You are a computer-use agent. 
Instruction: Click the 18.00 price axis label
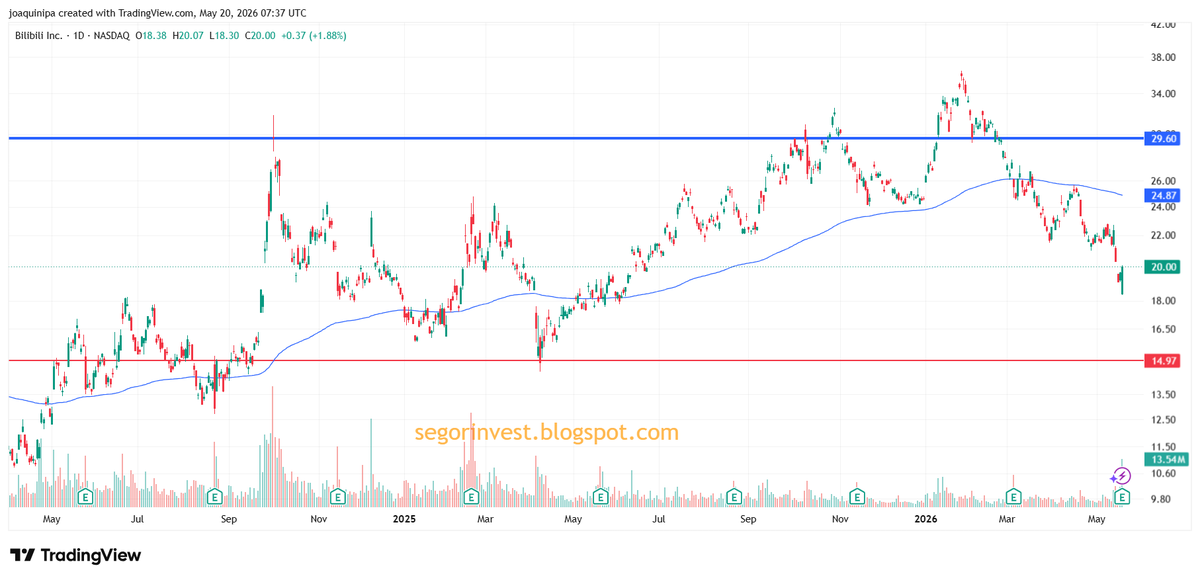(x=1163, y=301)
